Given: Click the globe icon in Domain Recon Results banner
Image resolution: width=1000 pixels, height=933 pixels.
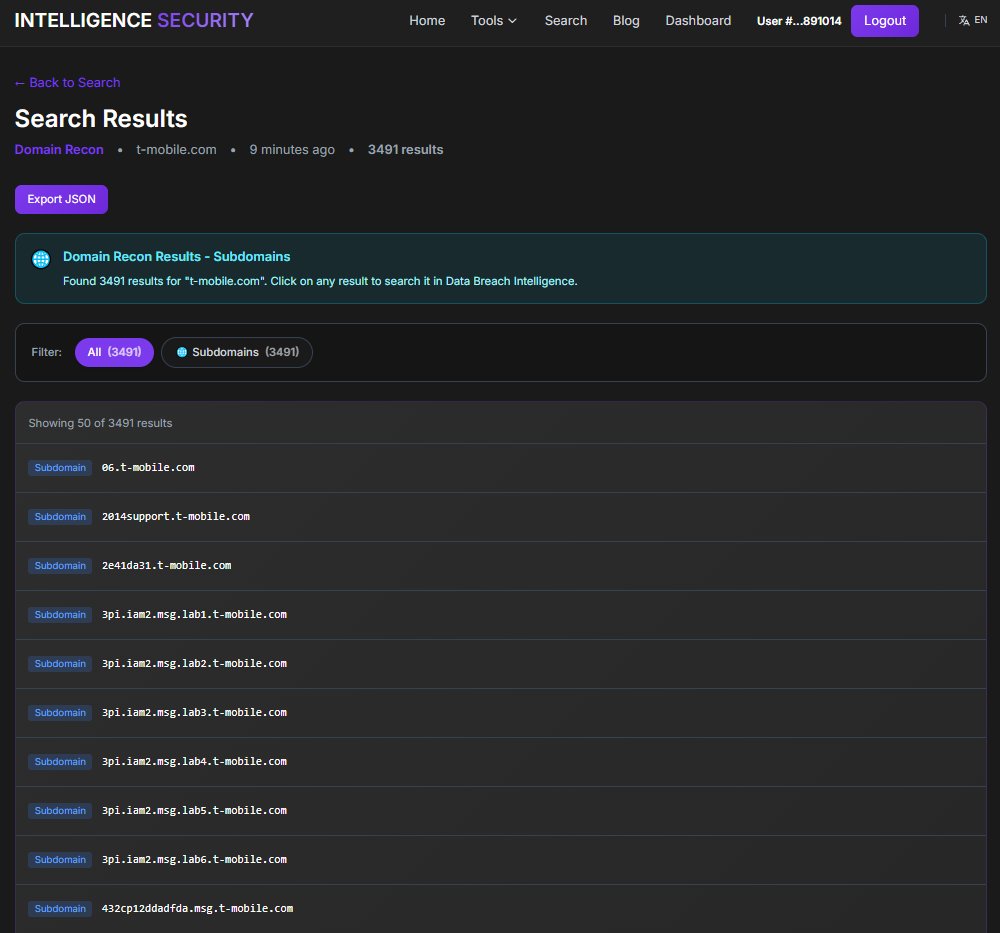Looking at the screenshot, I should (x=41, y=259).
